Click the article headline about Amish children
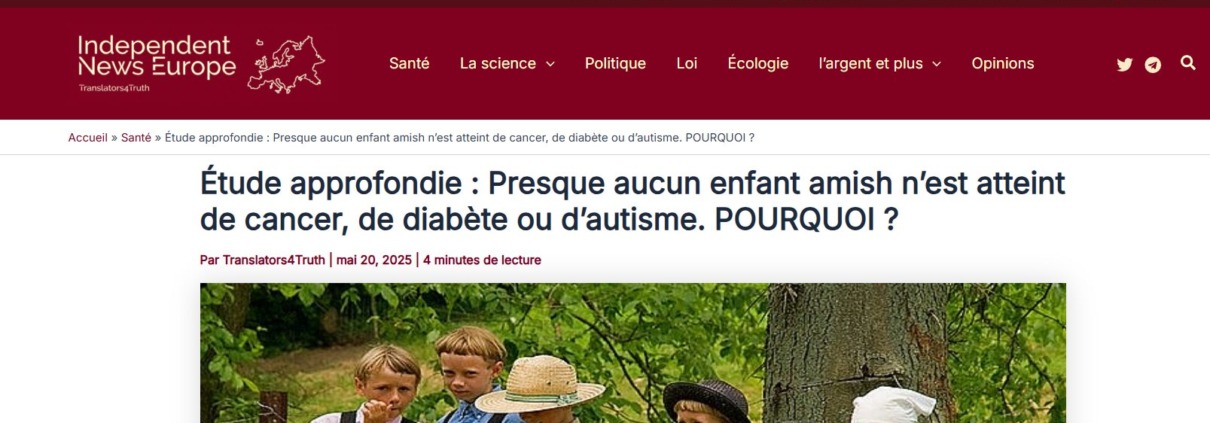This screenshot has height=423, width=1210. 633,202
